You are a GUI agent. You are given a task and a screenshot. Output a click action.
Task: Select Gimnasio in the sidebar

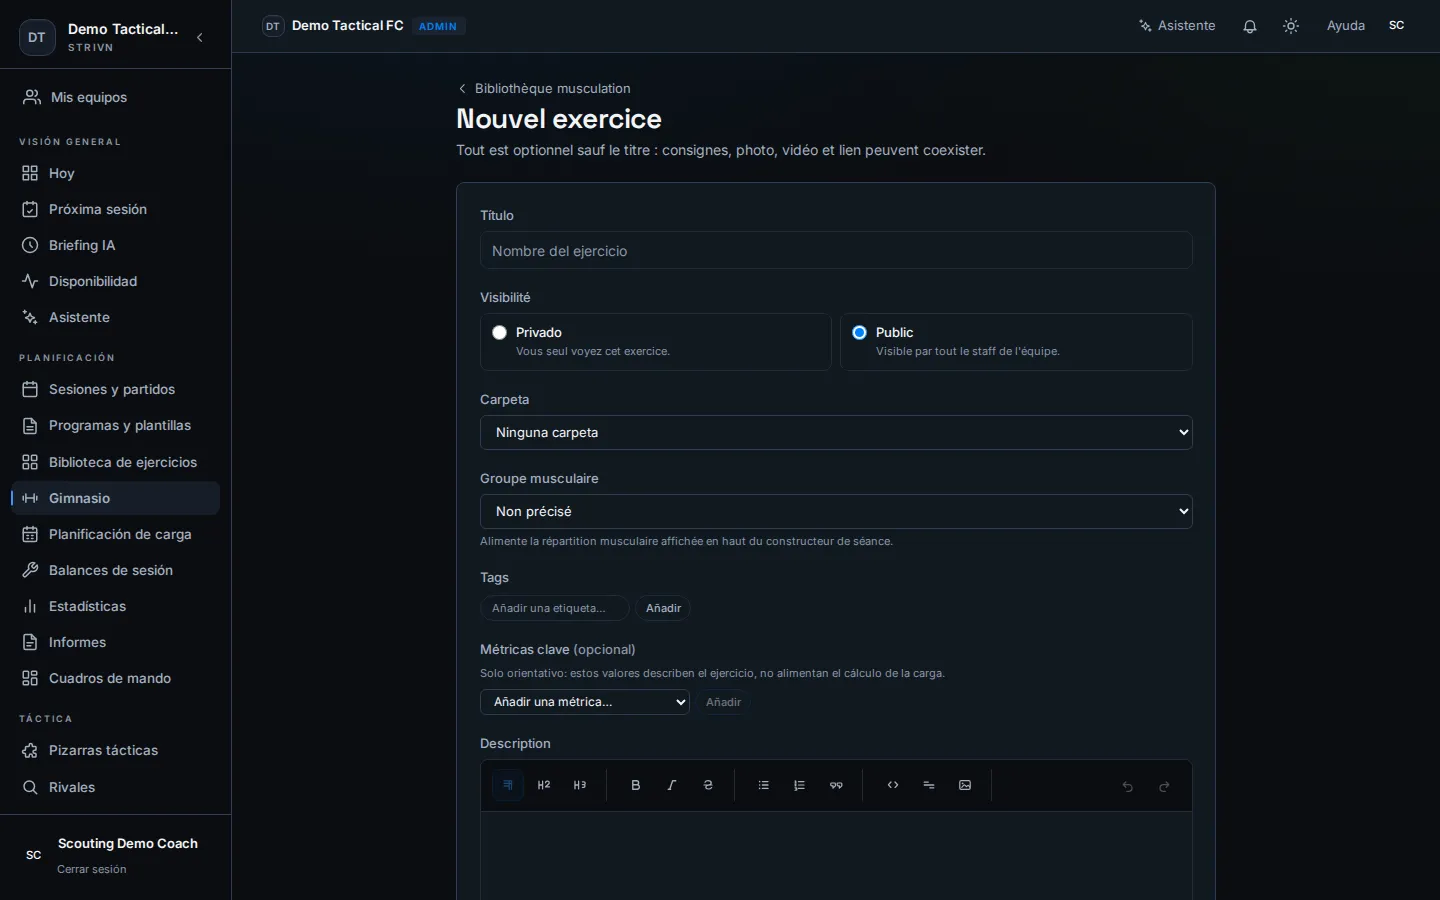pyautogui.click(x=115, y=498)
